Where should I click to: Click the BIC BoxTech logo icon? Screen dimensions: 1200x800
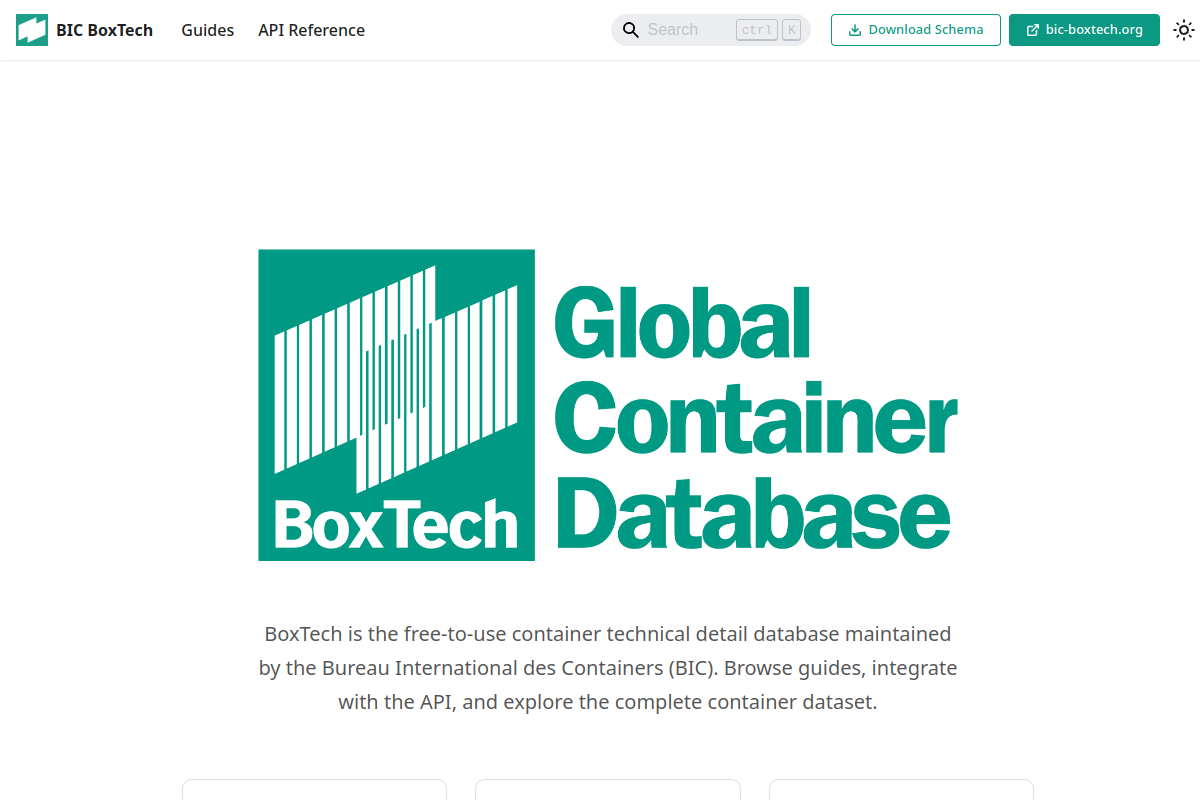click(x=32, y=30)
